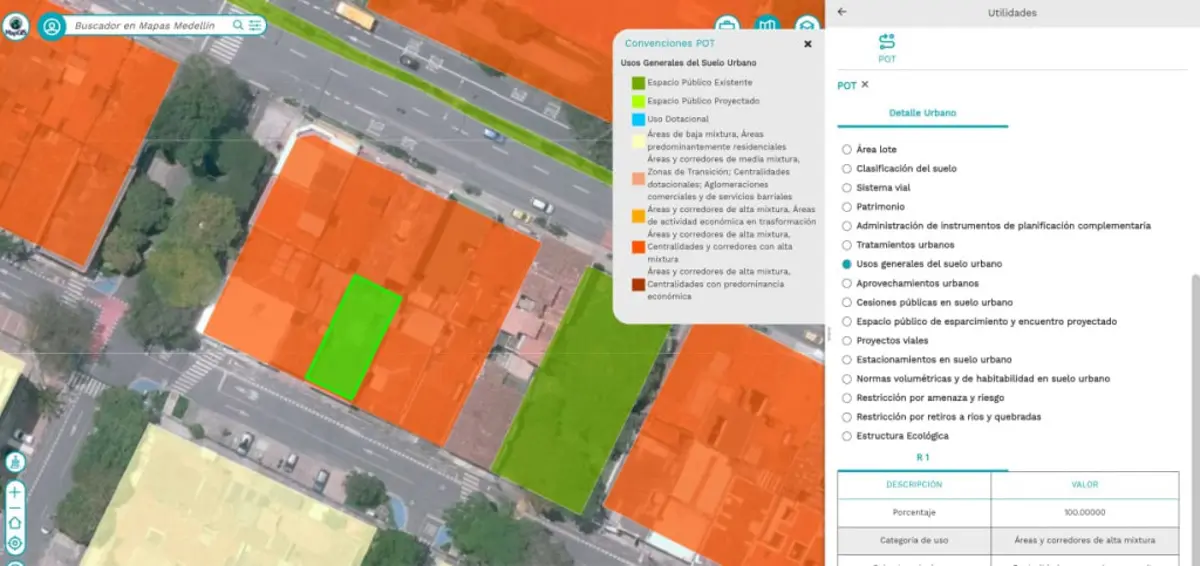The height and width of the screenshot is (566, 1200).
Task: Switch to the Detalle Urbano tab
Action: tap(922, 113)
